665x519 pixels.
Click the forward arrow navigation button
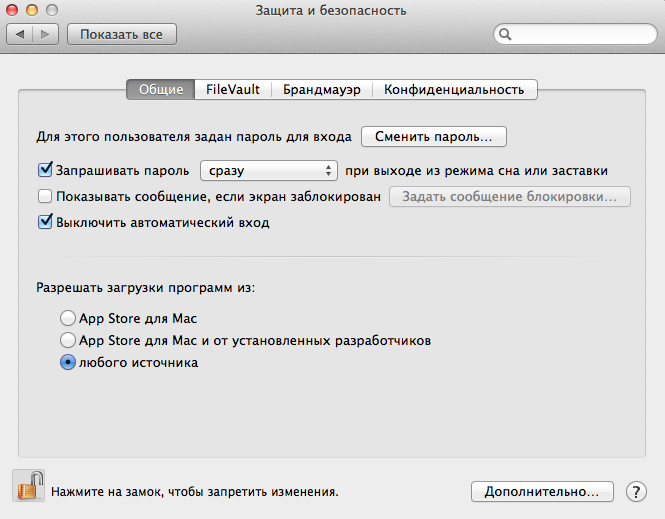45,34
